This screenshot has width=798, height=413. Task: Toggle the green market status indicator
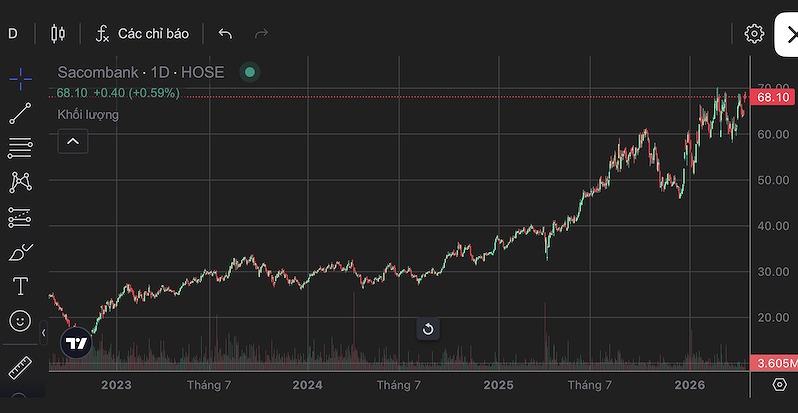(x=250, y=72)
